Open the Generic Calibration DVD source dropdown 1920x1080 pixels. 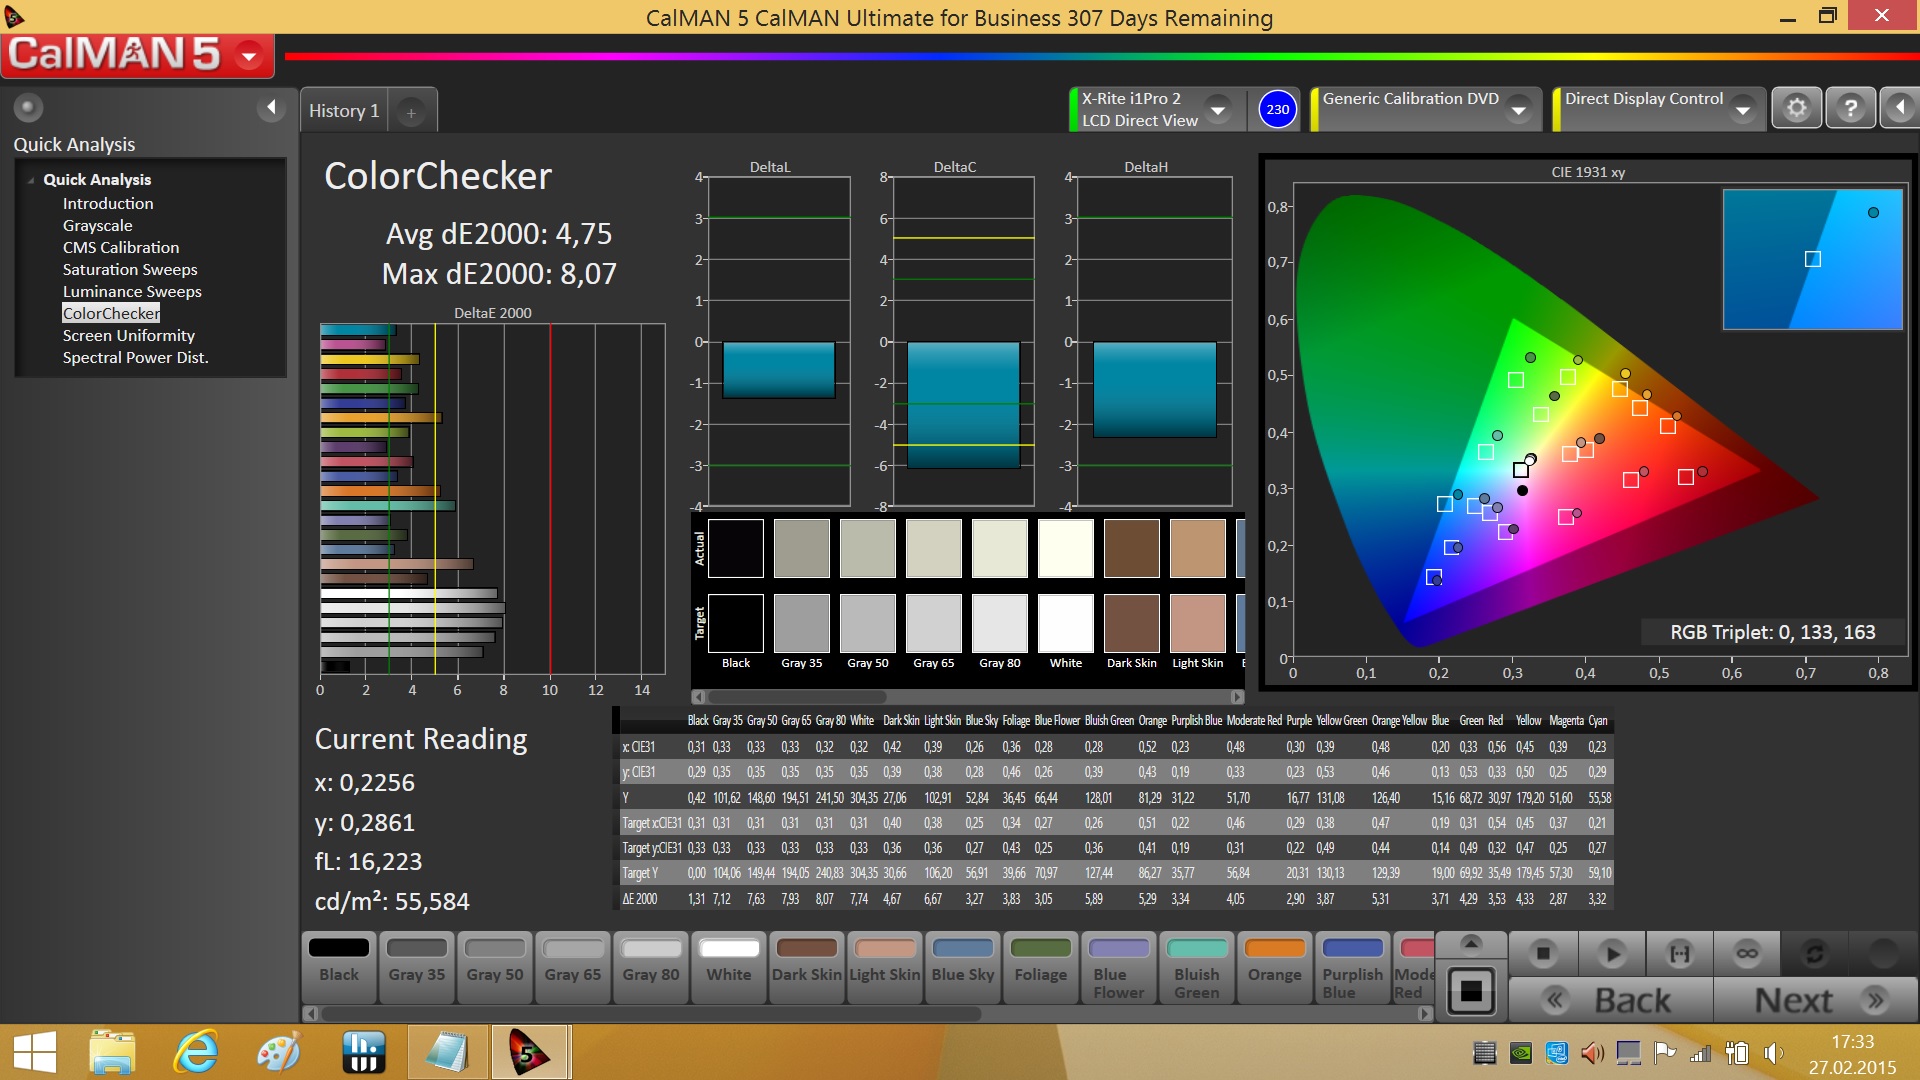1519,110
